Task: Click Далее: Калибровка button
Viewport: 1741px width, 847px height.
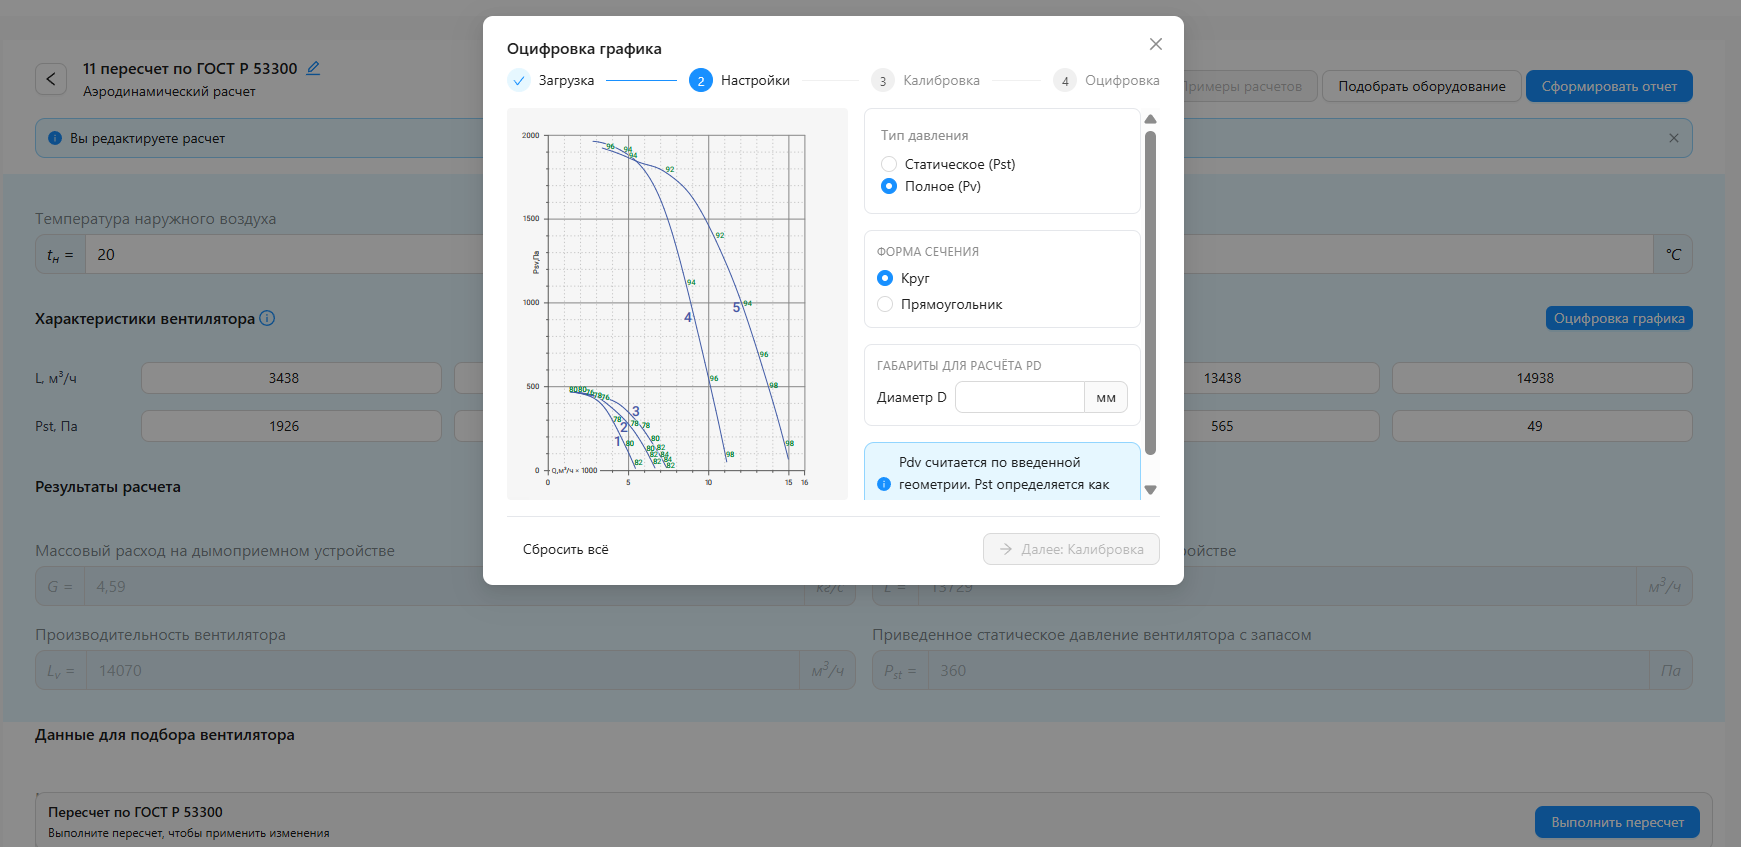Action: point(1071,549)
